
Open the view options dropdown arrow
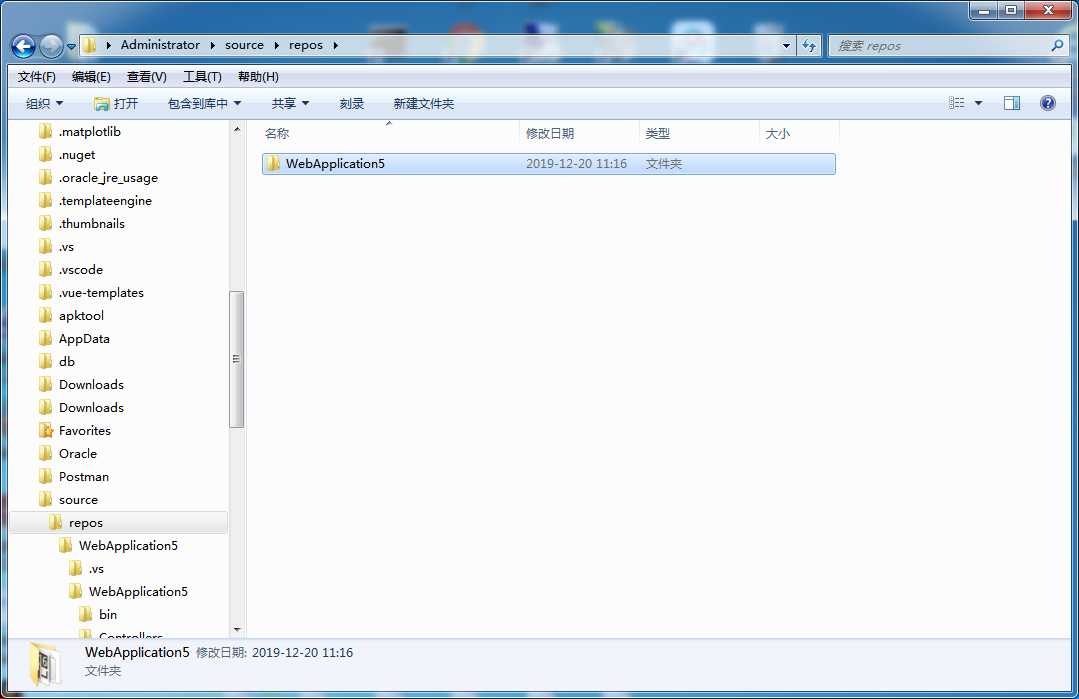(978, 103)
